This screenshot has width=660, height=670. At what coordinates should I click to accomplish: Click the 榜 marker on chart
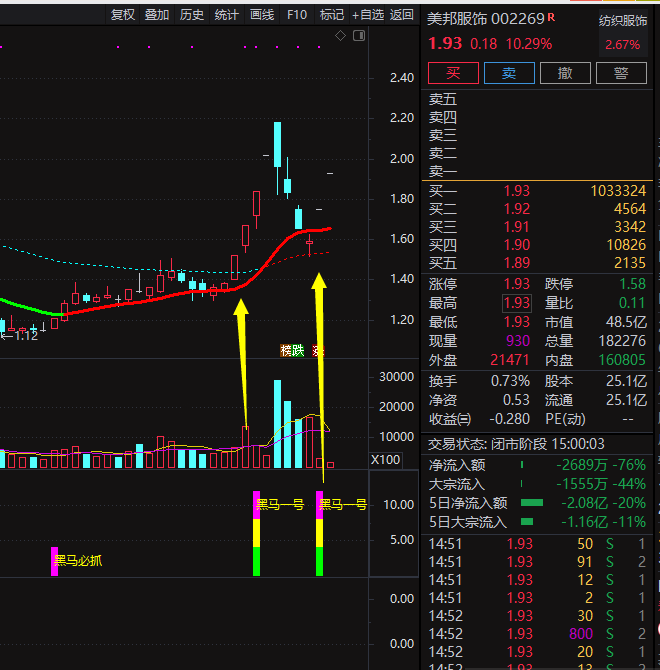[286, 351]
